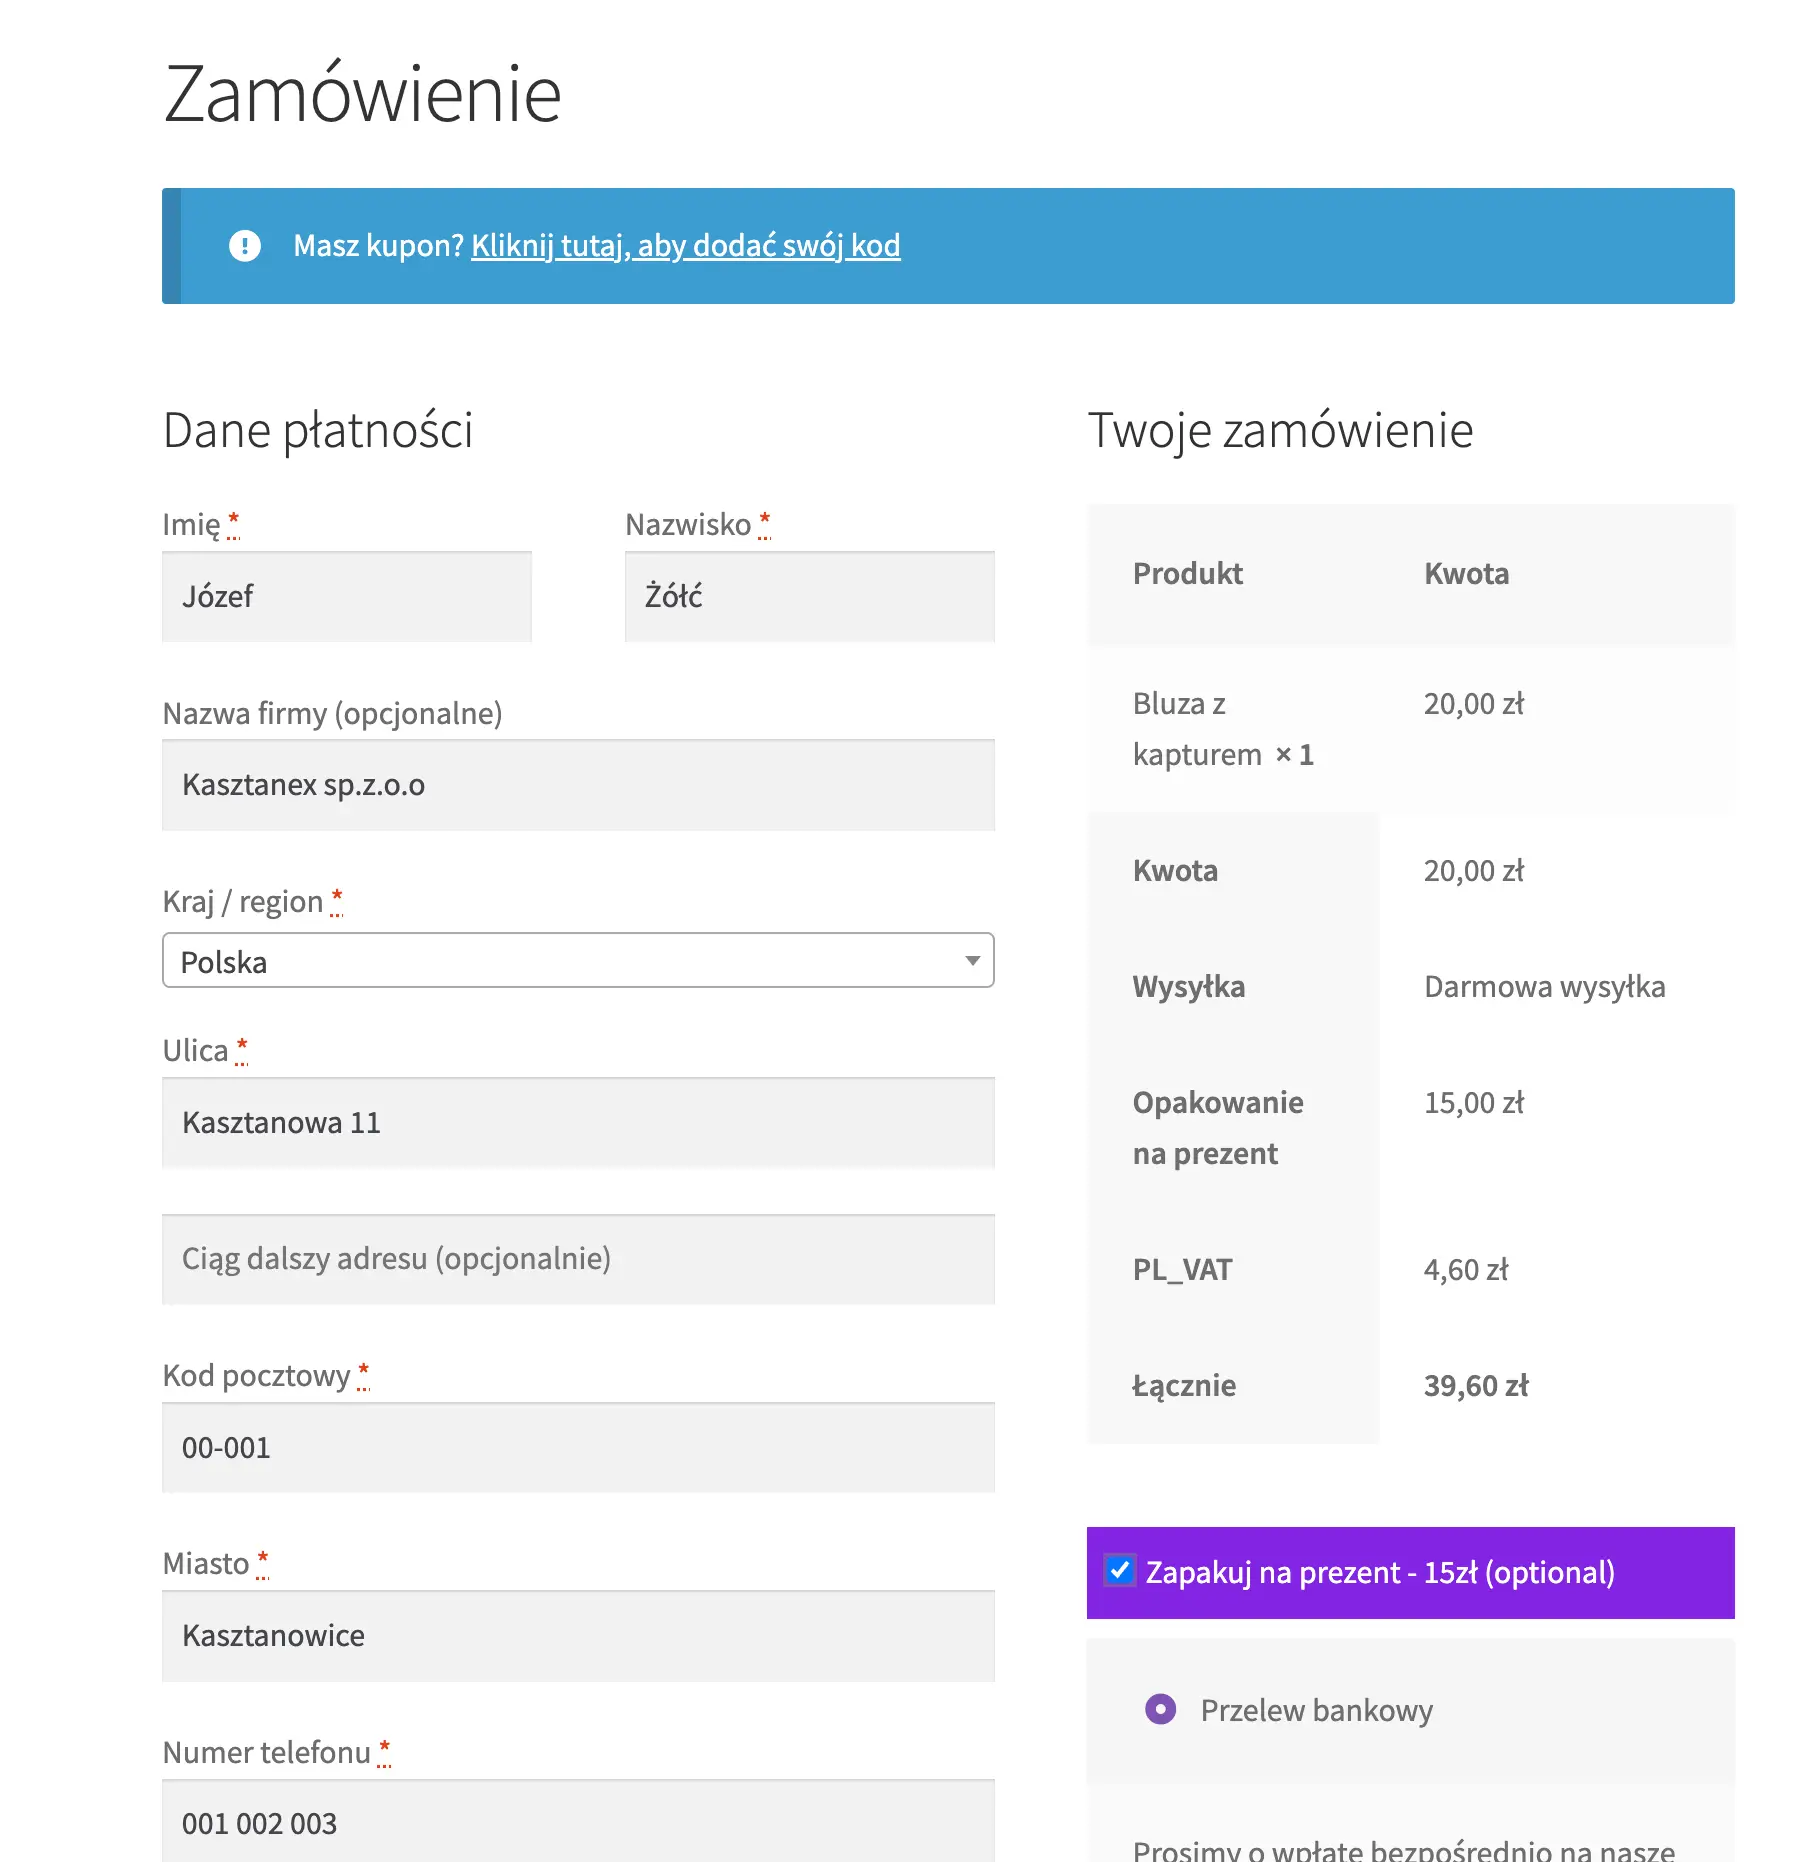
Task: Click the Kod pocztowy field
Action: pyautogui.click(x=578, y=1448)
